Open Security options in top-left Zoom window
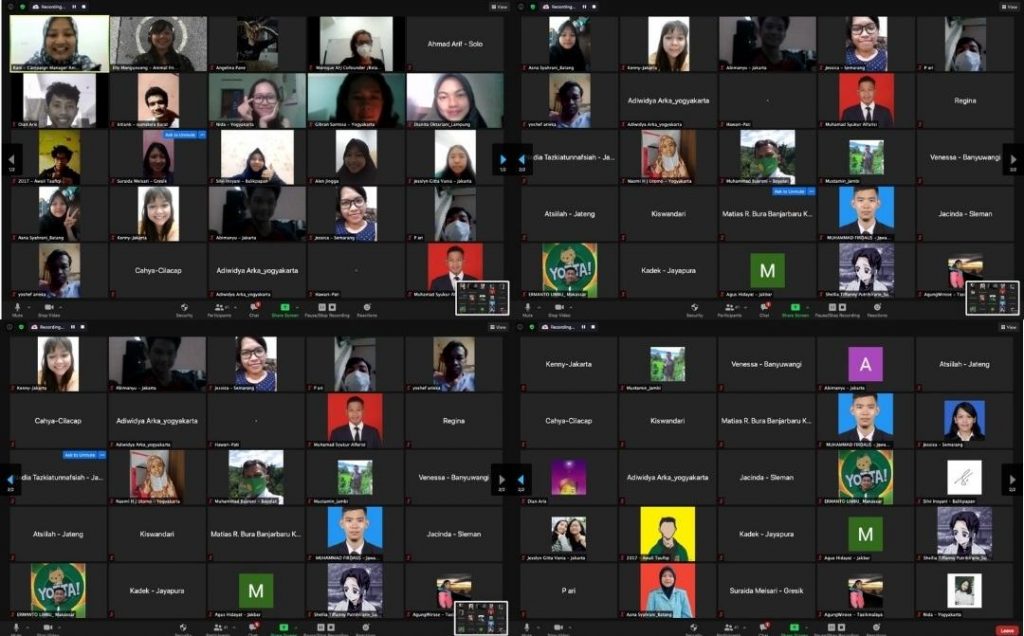Image resolution: width=1024 pixels, height=636 pixels. click(184, 308)
